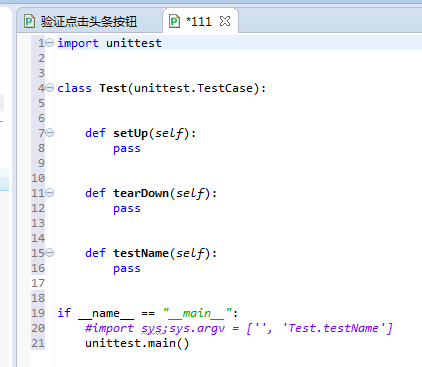Click the unittest.TestCase base class text
The width and height of the screenshot is (422, 367).
(193, 88)
